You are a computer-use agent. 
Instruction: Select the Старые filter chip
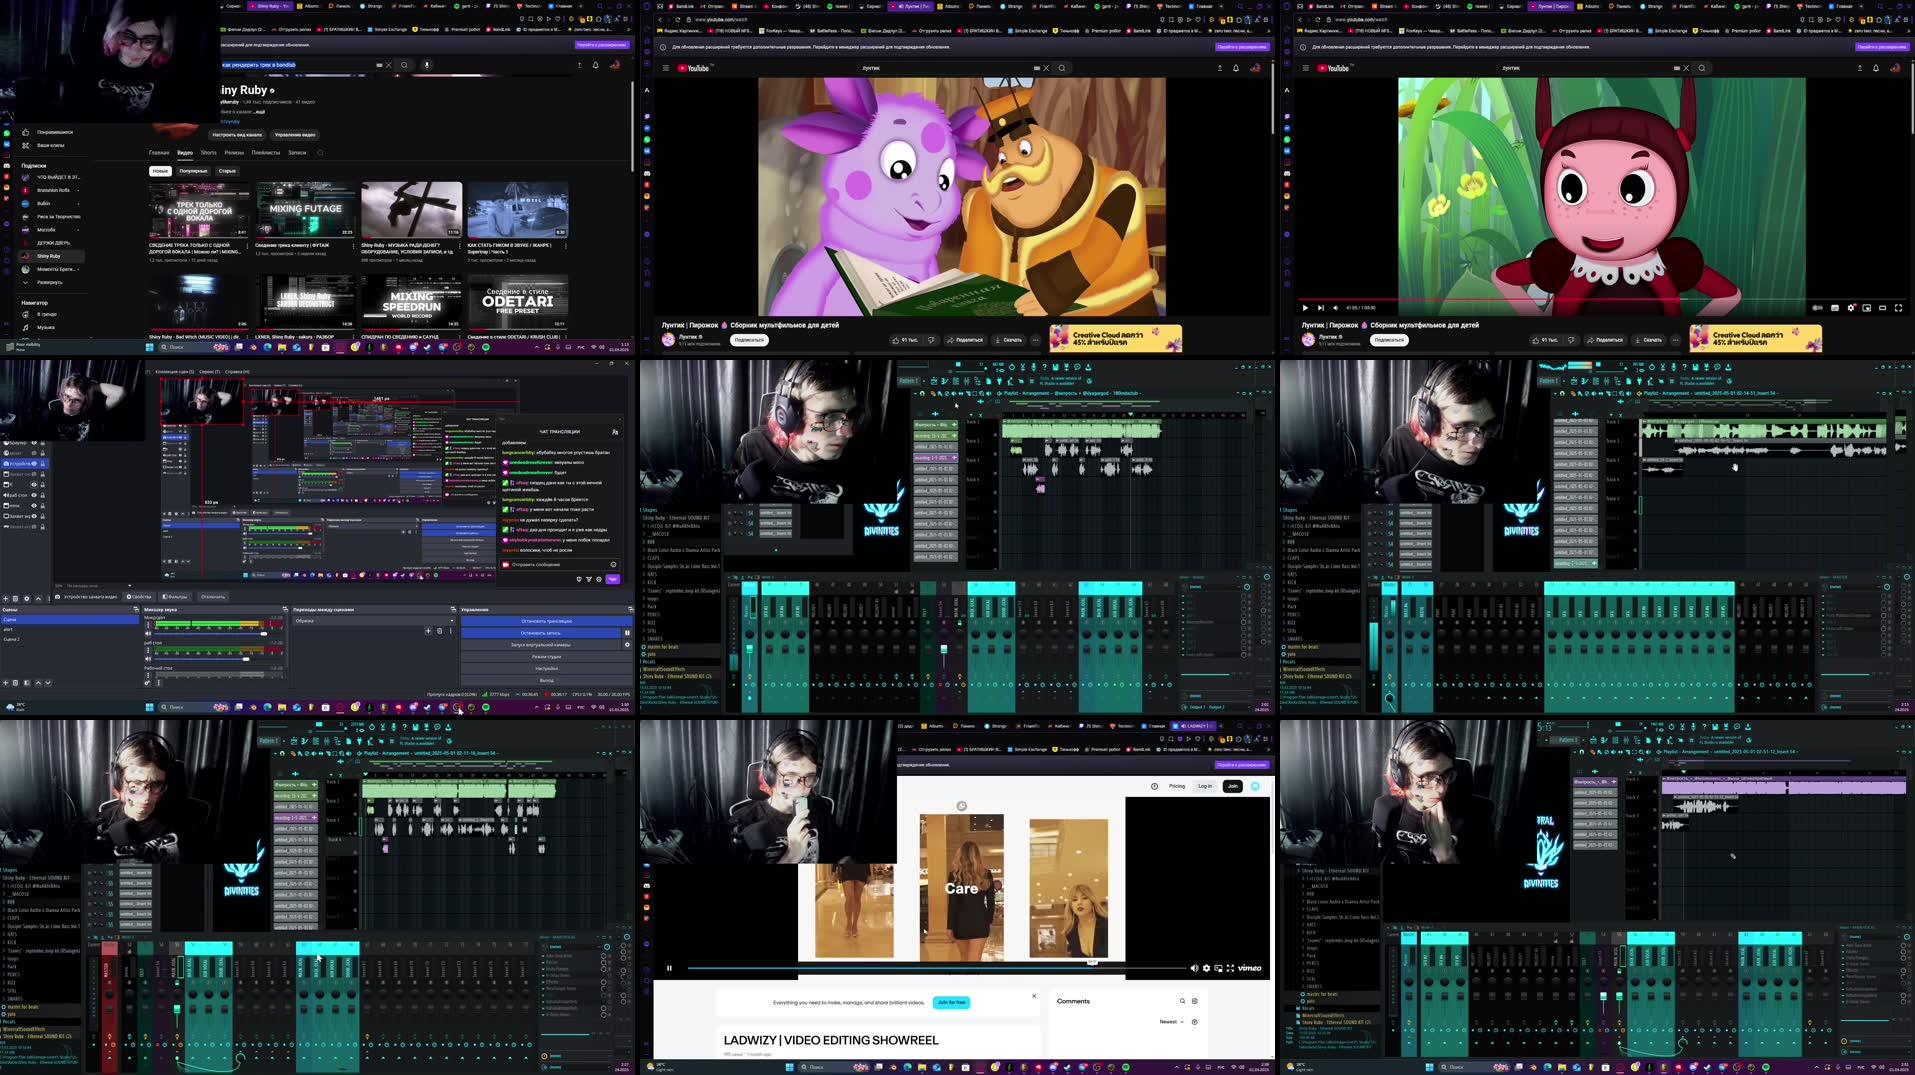227,171
